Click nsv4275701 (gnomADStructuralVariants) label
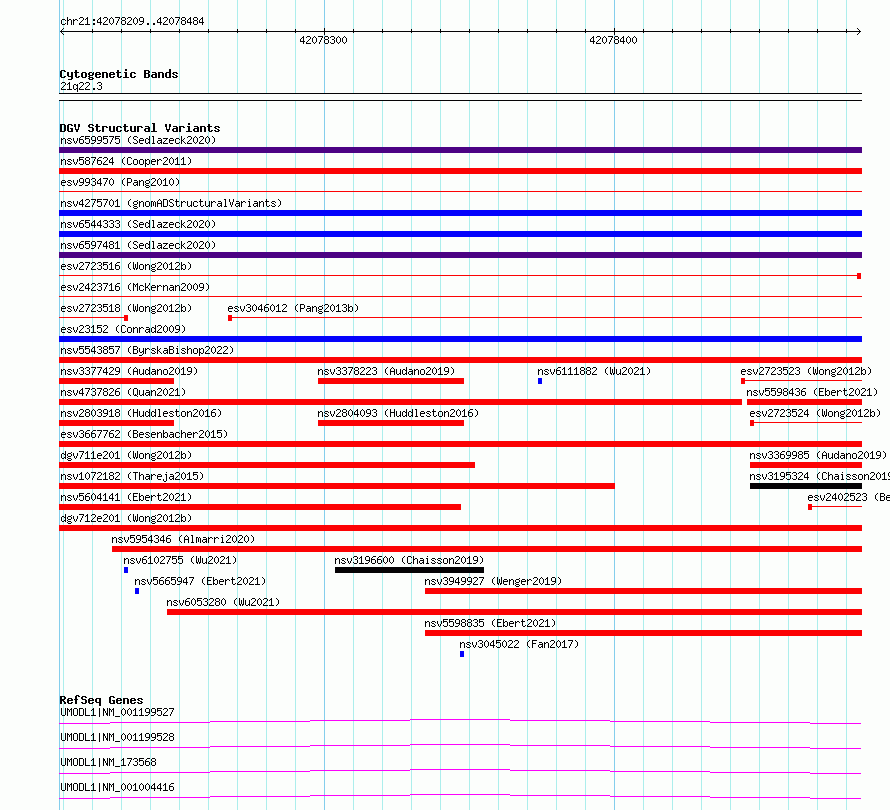Screen dimensions: 890x810 click(171, 203)
